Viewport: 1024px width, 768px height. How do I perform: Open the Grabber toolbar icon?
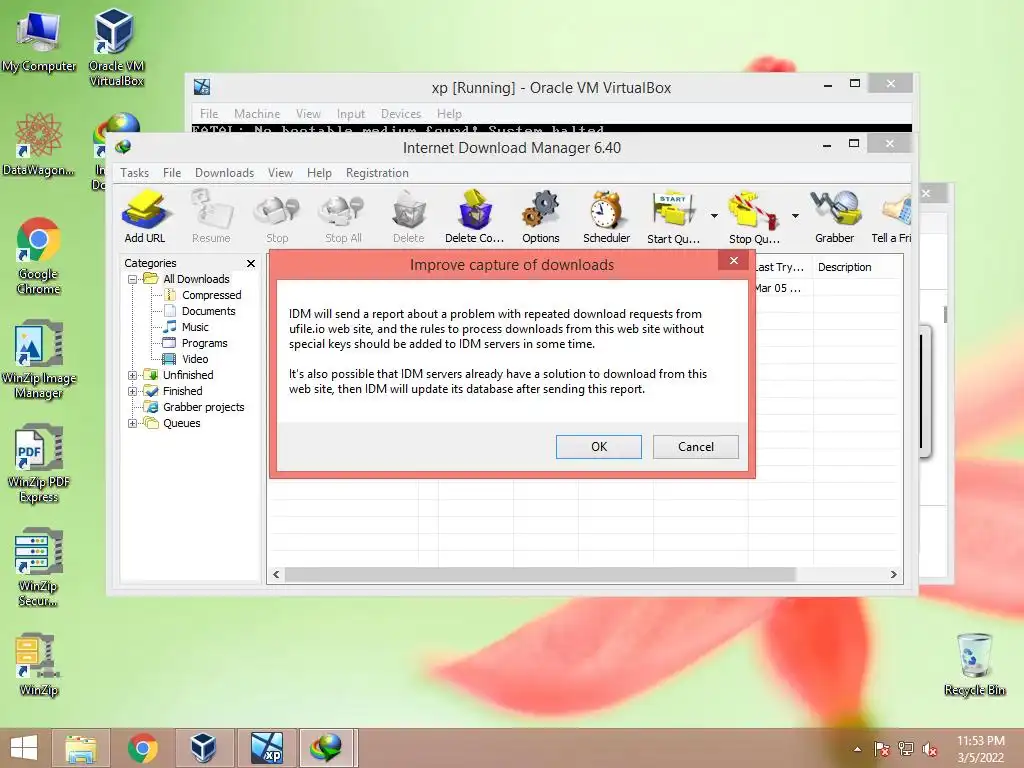(x=835, y=217)
